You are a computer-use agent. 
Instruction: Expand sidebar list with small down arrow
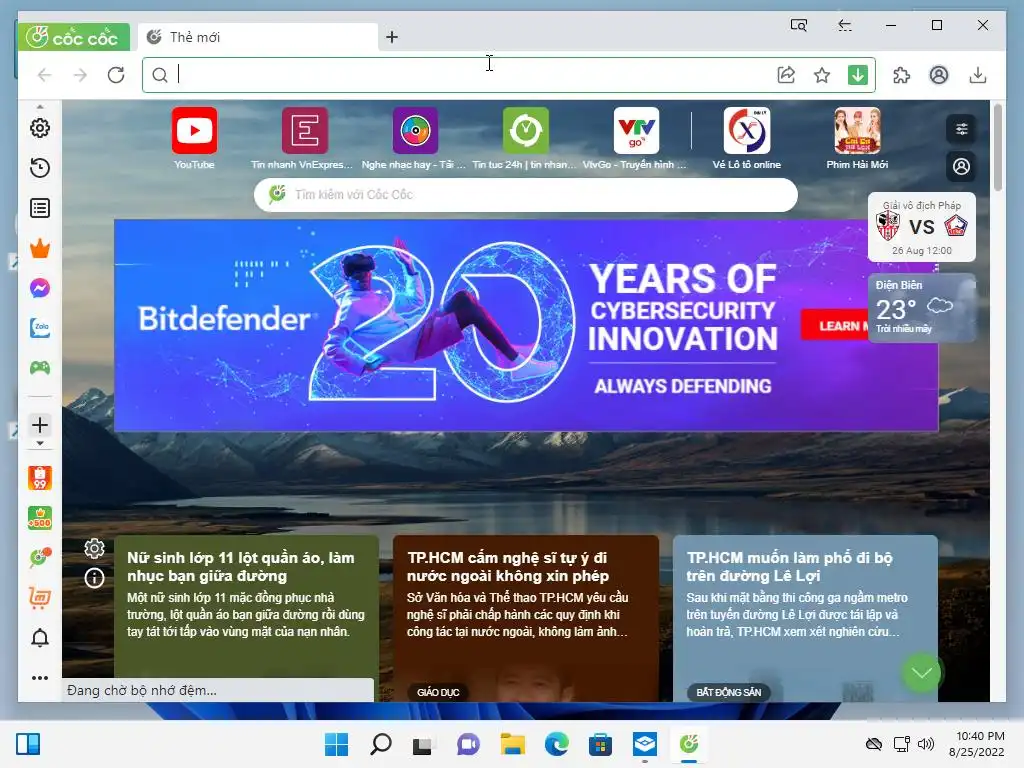tap(40, 443)
